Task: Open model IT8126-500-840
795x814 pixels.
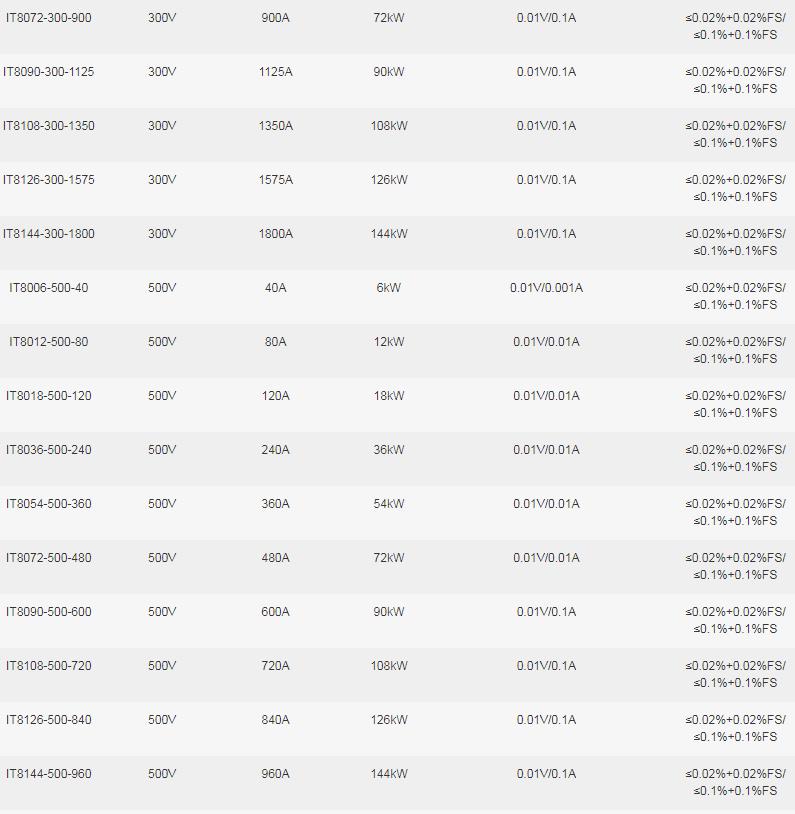Action: [x=48, y=720]
